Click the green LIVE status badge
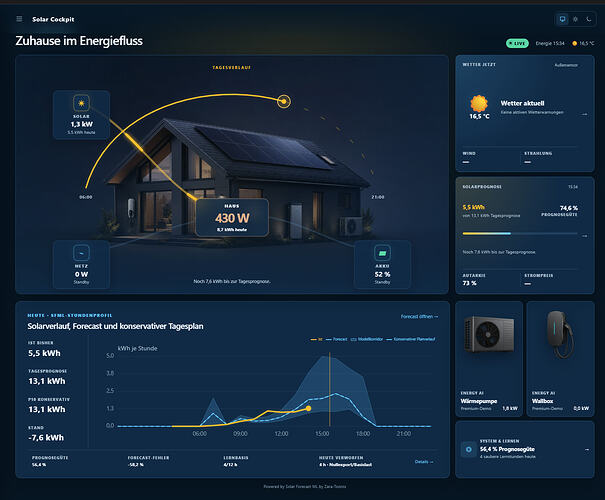605x500 pixels. coord(517,43)
